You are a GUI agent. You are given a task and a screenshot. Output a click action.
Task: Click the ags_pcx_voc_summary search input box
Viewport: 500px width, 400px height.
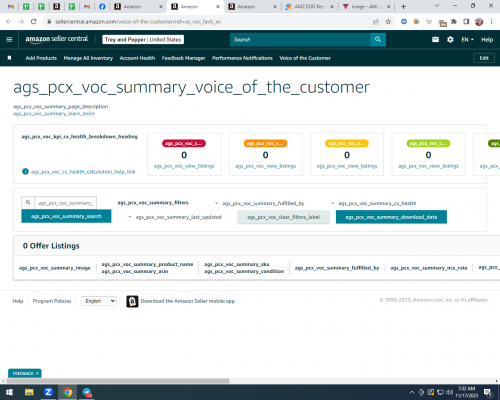coord(66,203)
